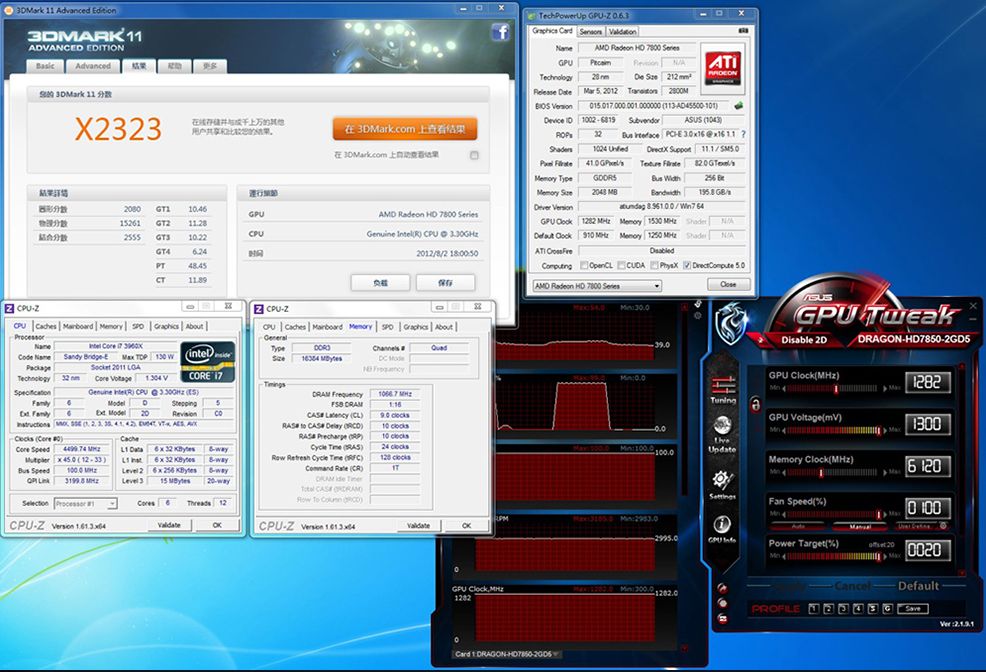Set Fan Speed mode to Manual
This screenshot has width=986, height=672.
tap(860, 526)
